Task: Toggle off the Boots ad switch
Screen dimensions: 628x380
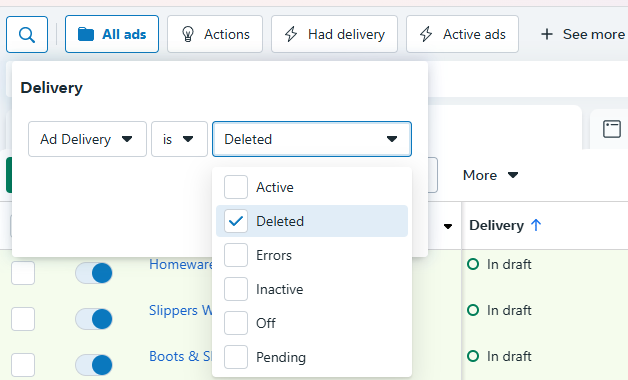Action: 94,365
